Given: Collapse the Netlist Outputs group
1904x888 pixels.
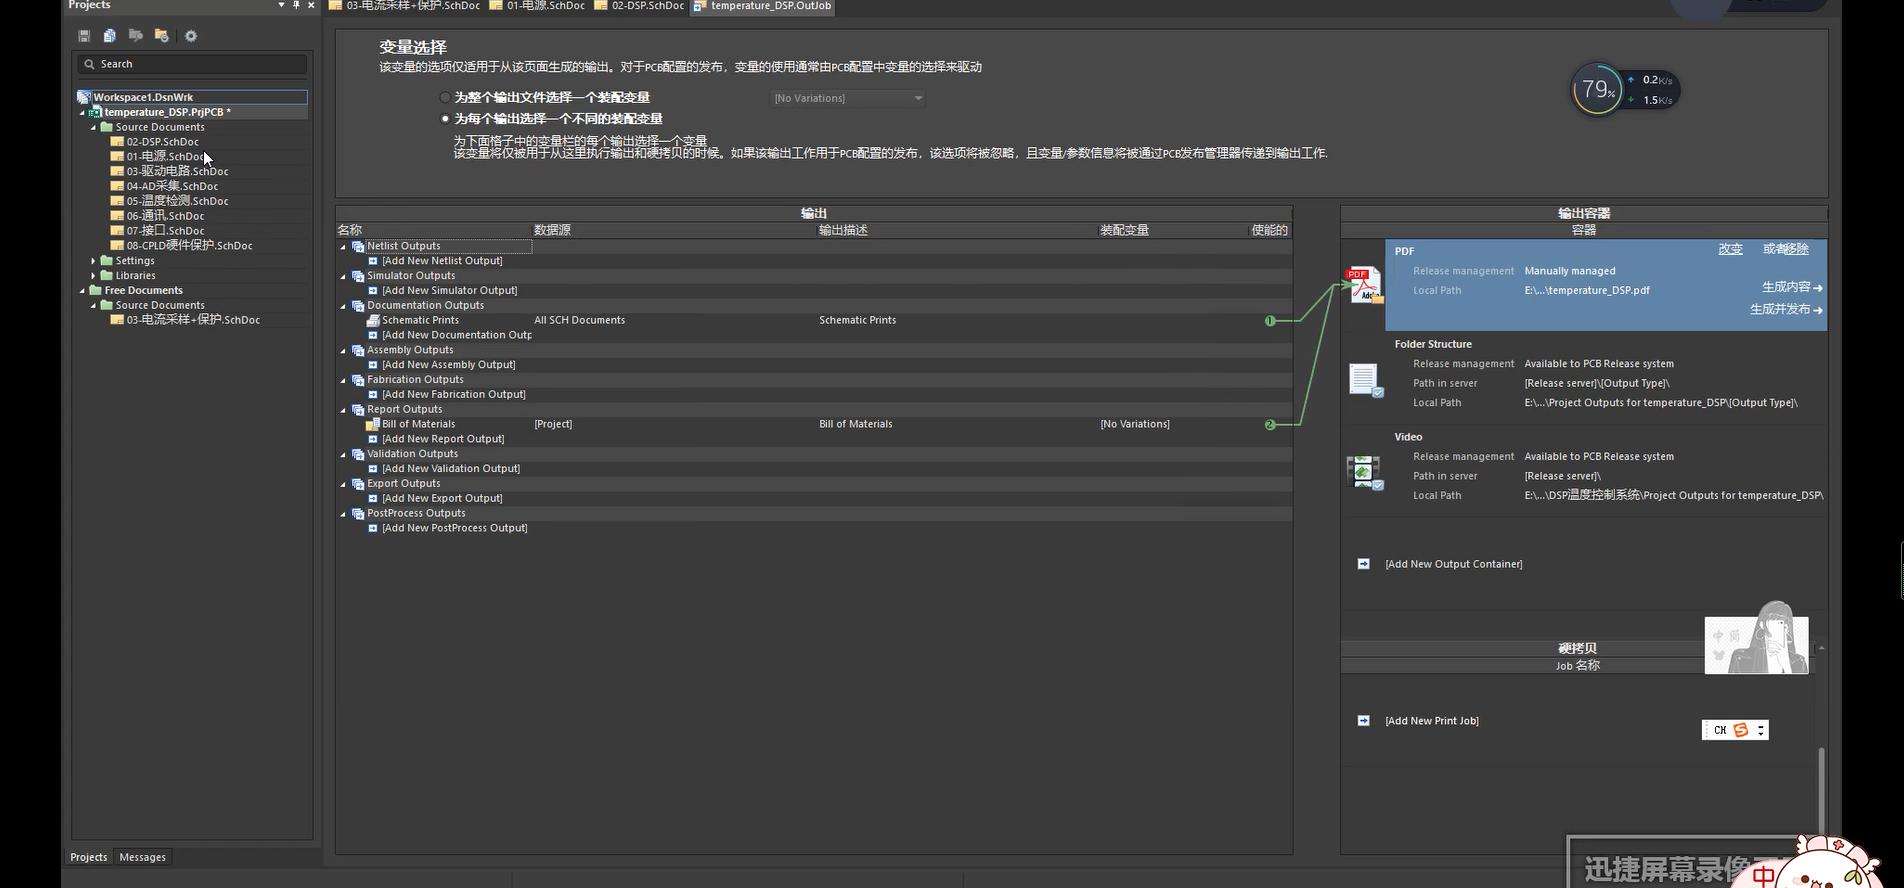Looking at the screenshot, I should [x=343, y=246].
